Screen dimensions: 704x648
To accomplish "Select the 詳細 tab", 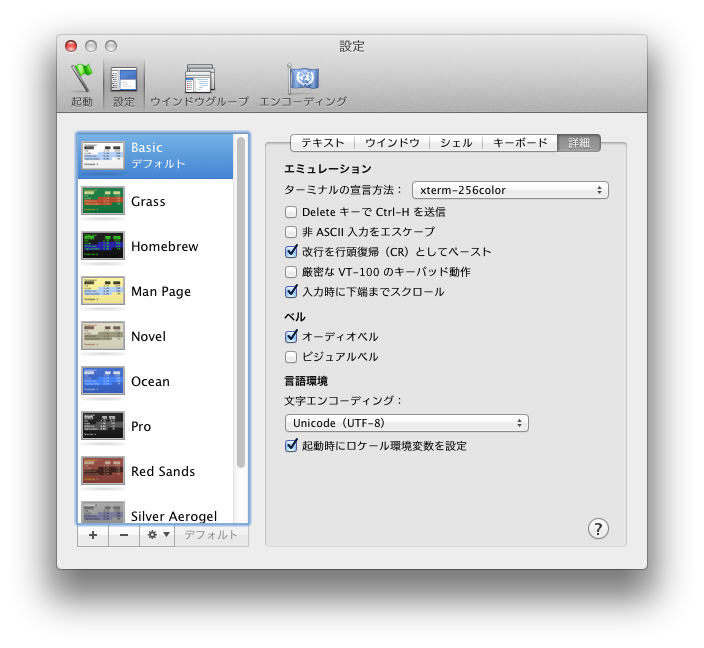I will click(x=579, y=143).
